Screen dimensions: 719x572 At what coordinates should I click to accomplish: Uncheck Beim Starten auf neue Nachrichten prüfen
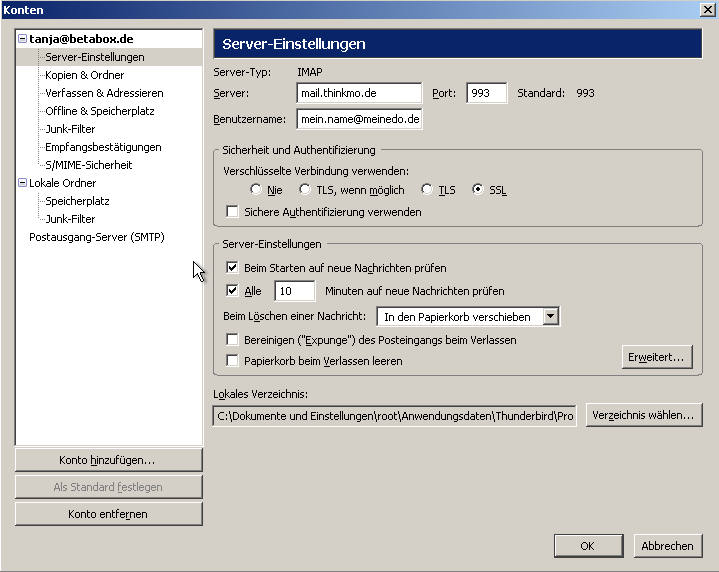[x=233, y=268]
